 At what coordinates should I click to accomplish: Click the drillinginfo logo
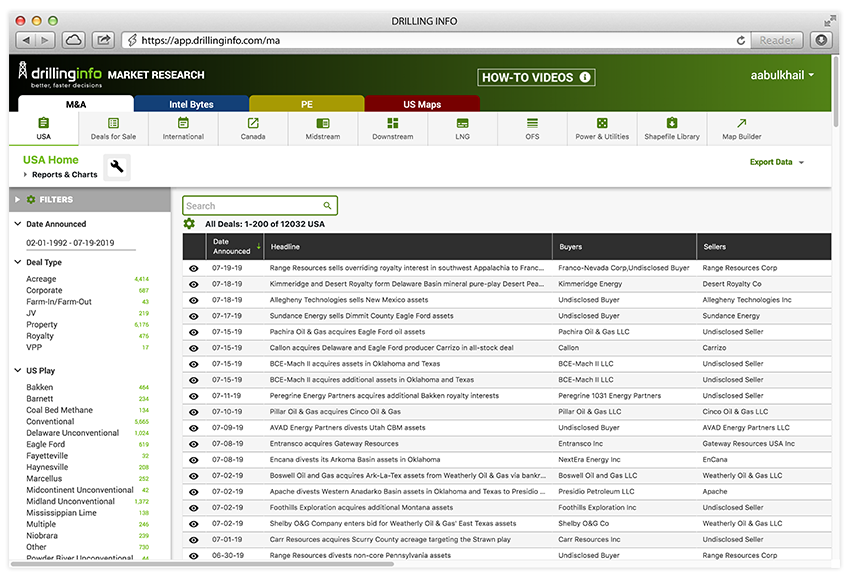point(61,74)
